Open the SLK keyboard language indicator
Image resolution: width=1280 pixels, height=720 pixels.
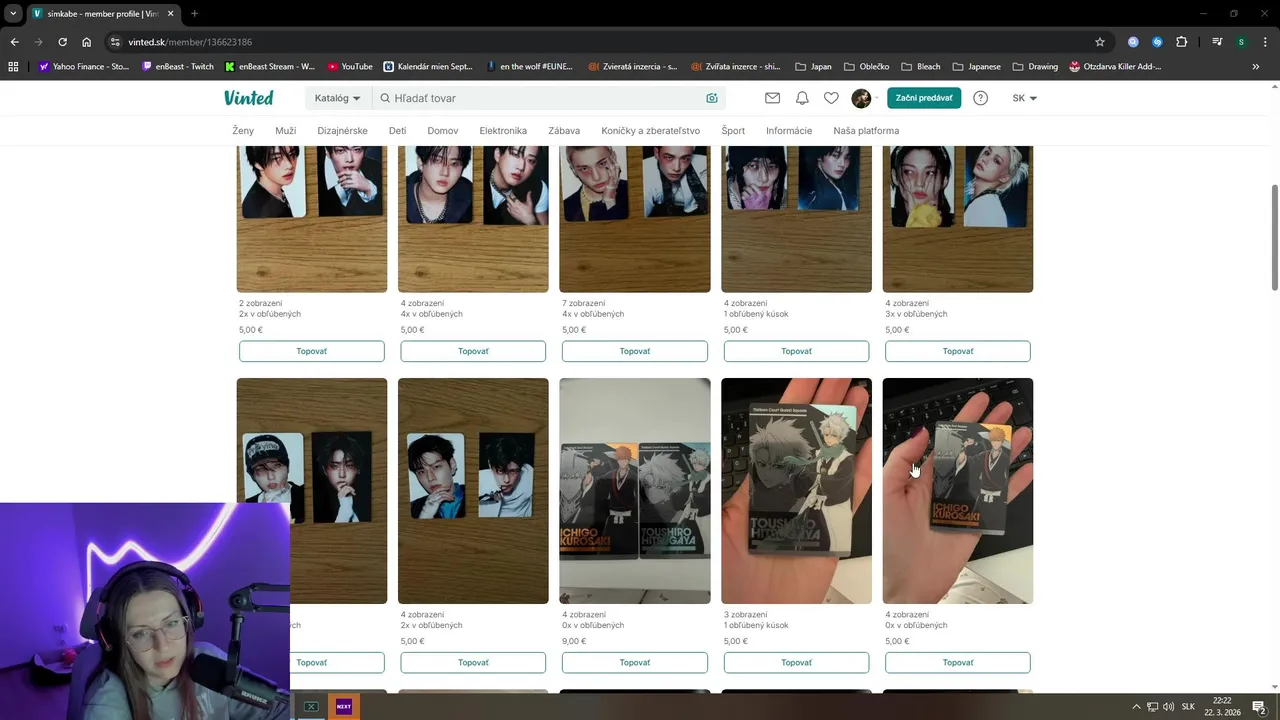(x=1188, y=707)
